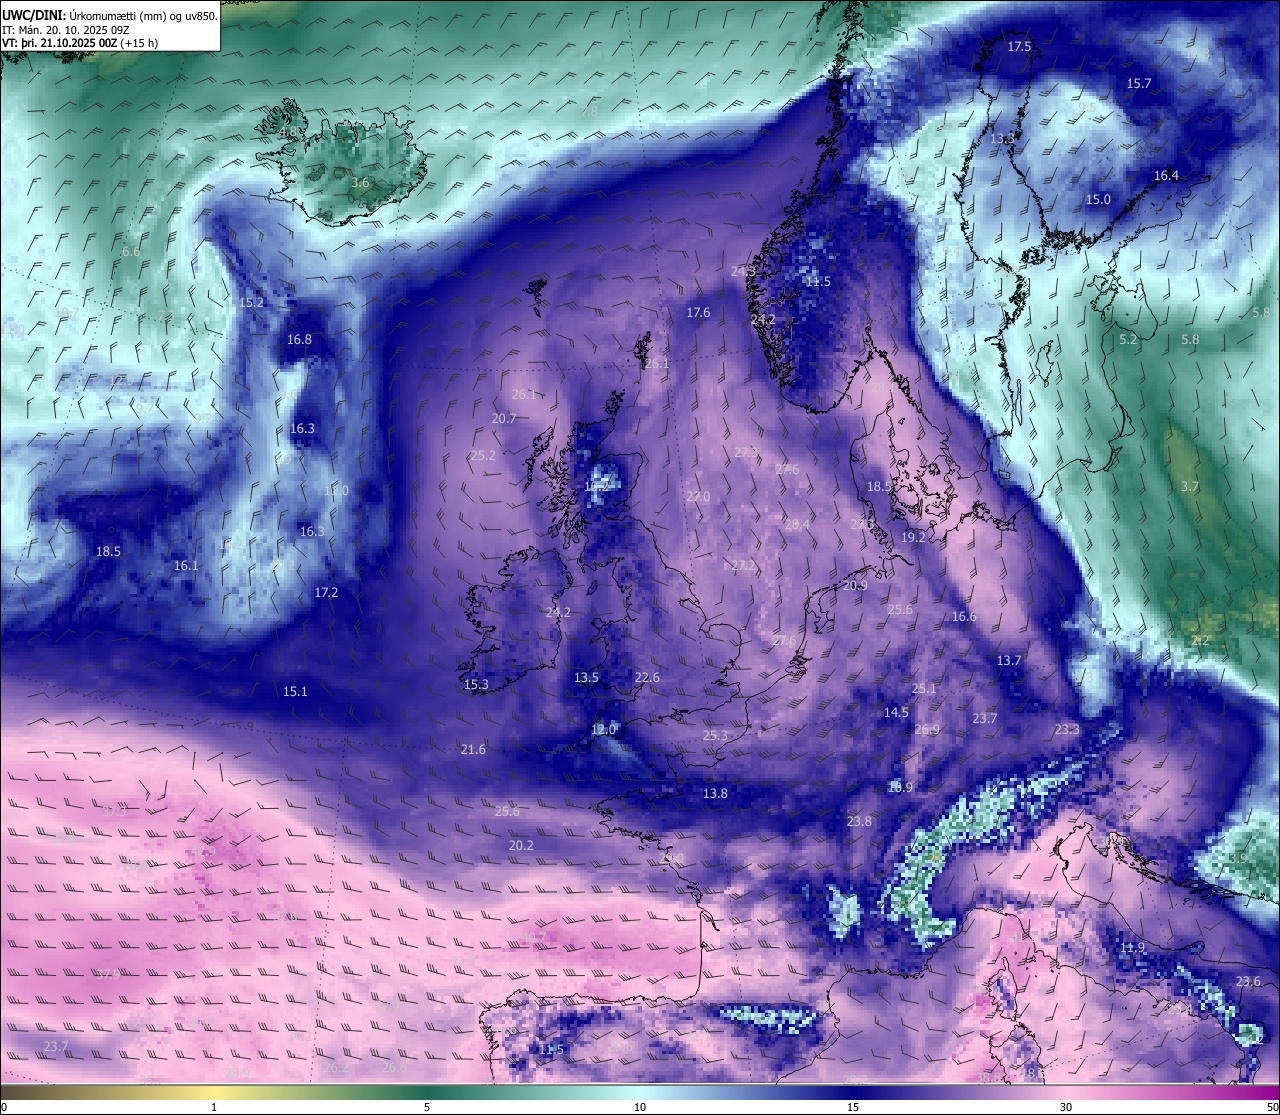Click the 24.3 value on the Norwegian coast
Screen dimensions: 1280x1115
(743, 271)
